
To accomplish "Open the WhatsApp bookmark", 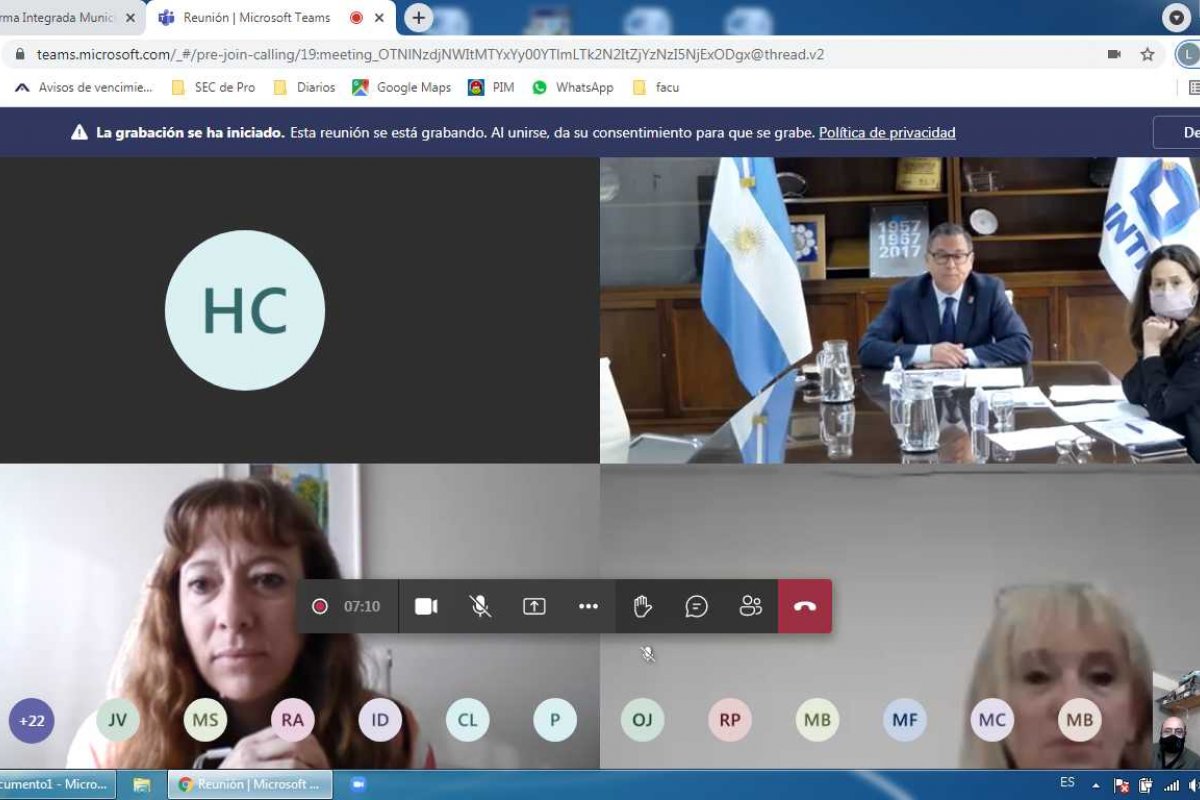I will click(x=573, y=87).
